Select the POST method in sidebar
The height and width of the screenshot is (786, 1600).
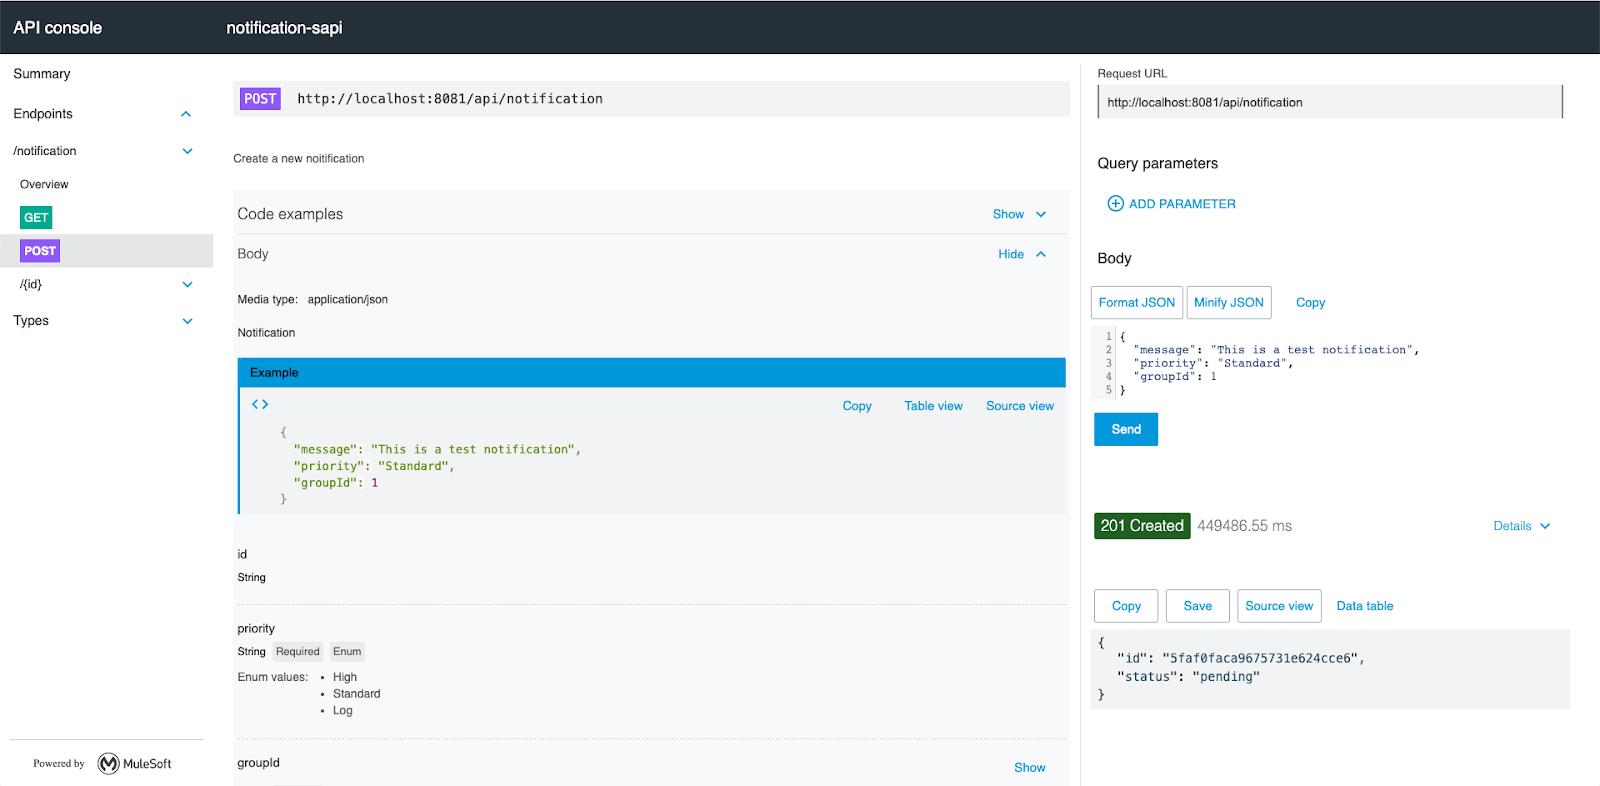[x=40, y=251]
